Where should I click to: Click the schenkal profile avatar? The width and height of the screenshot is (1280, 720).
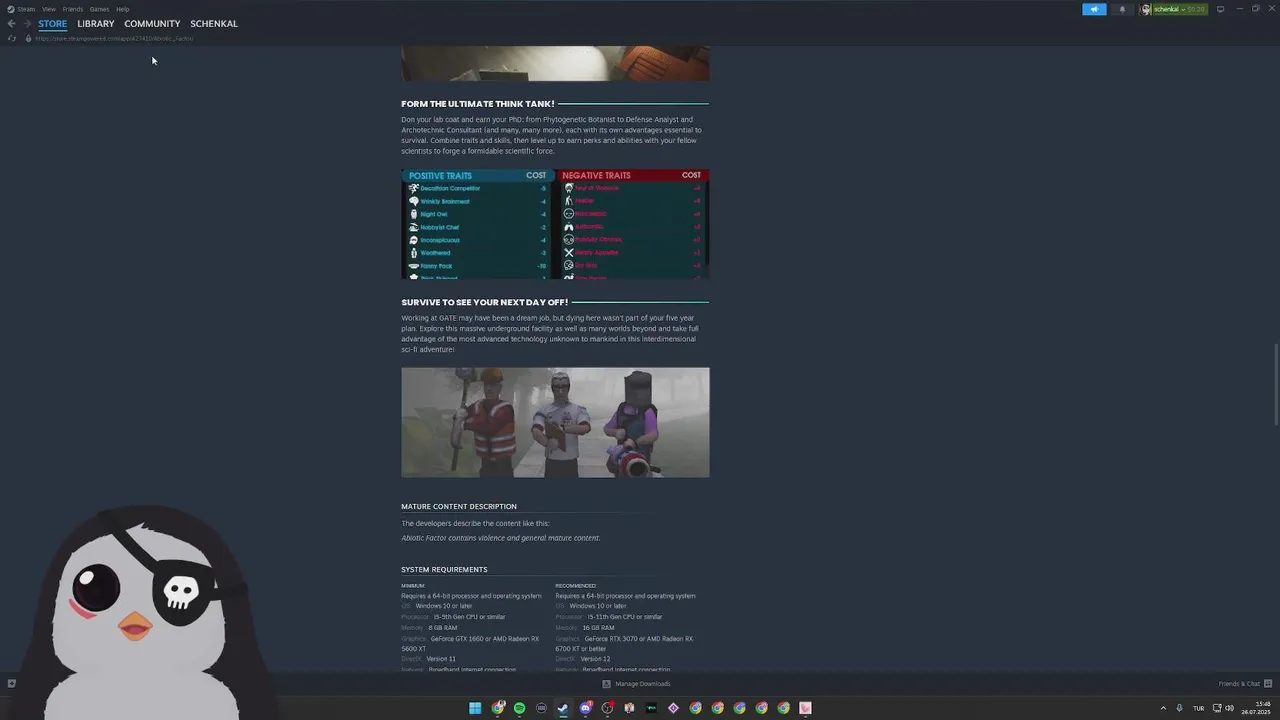point(1146,9)
